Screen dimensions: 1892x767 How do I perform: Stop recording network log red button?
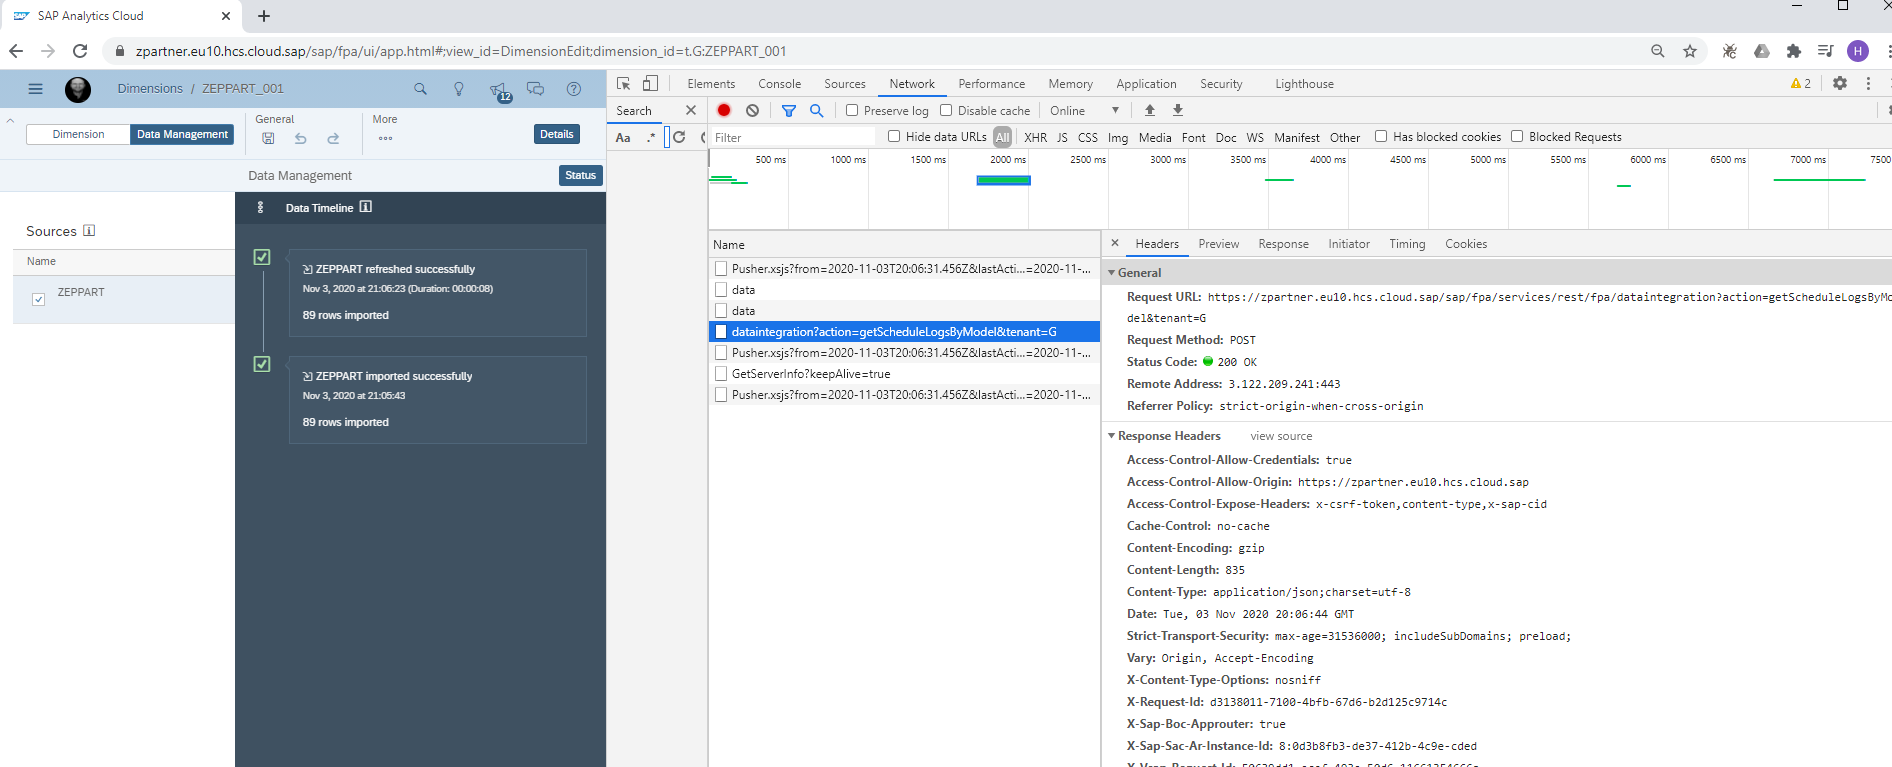point(724,110)
